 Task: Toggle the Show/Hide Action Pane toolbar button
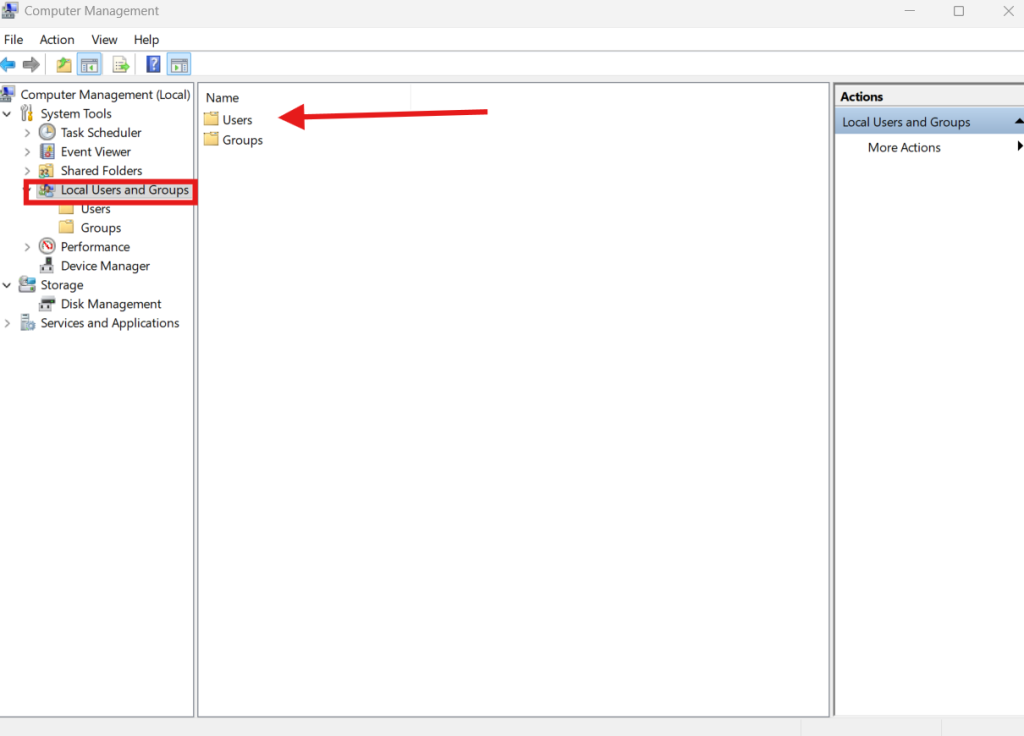coord(179,63)
